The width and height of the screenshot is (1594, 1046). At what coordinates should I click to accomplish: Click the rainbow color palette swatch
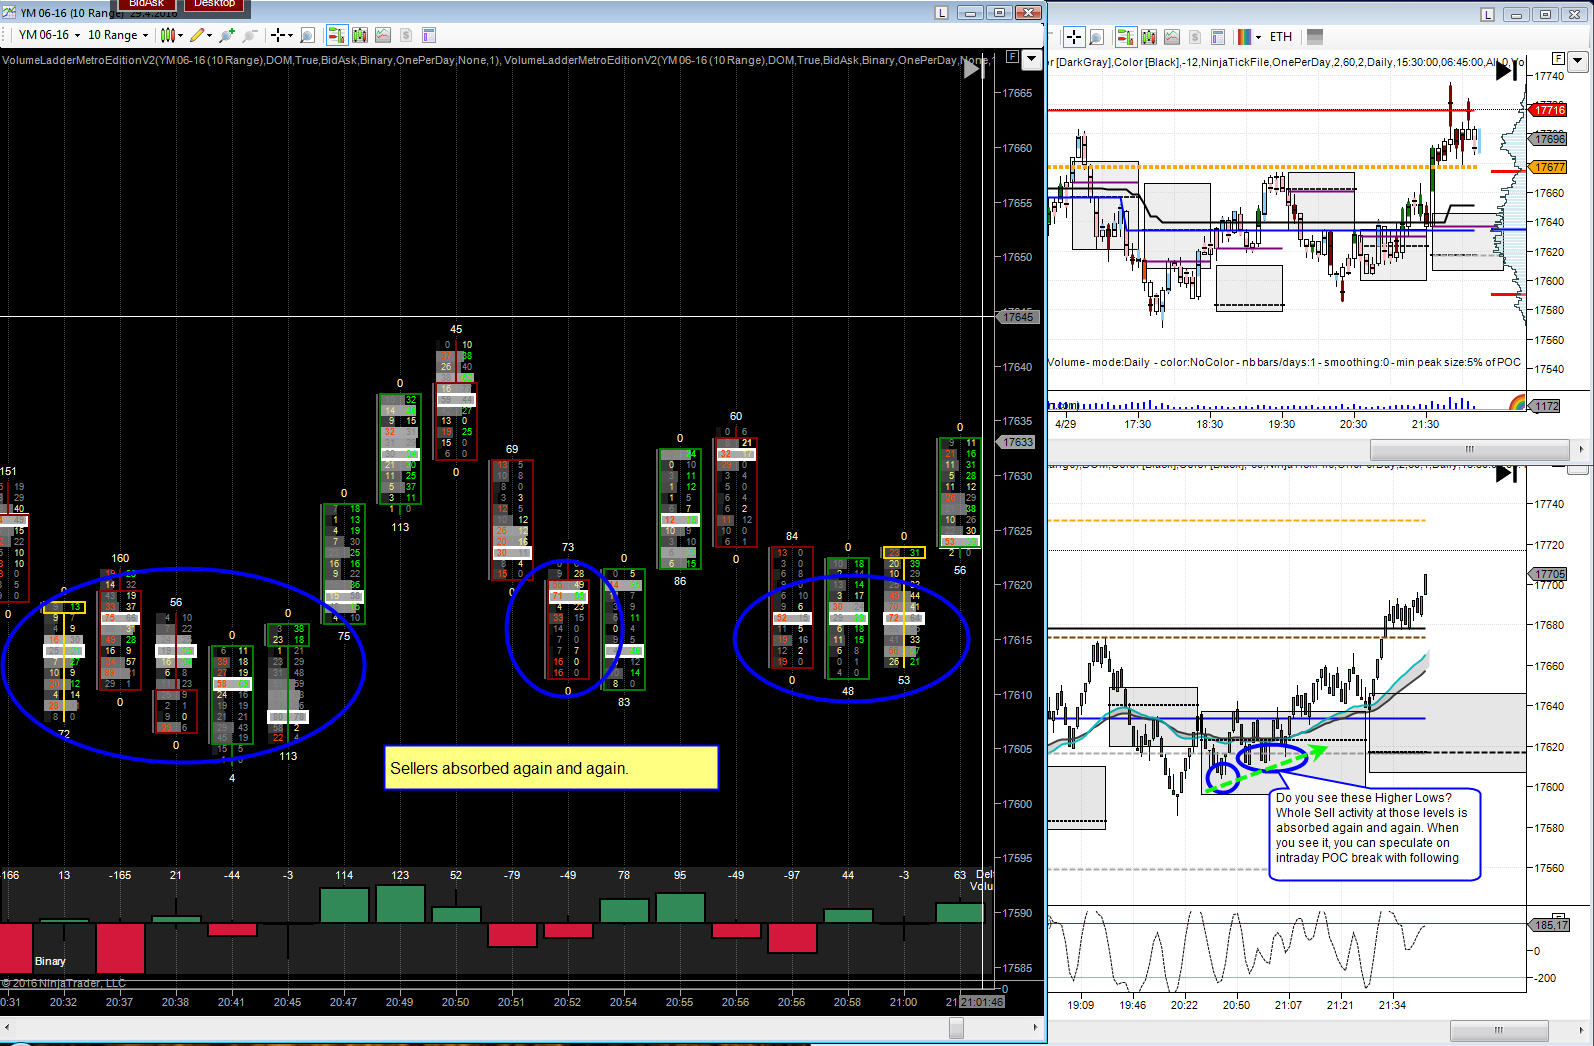(1244, 37)
